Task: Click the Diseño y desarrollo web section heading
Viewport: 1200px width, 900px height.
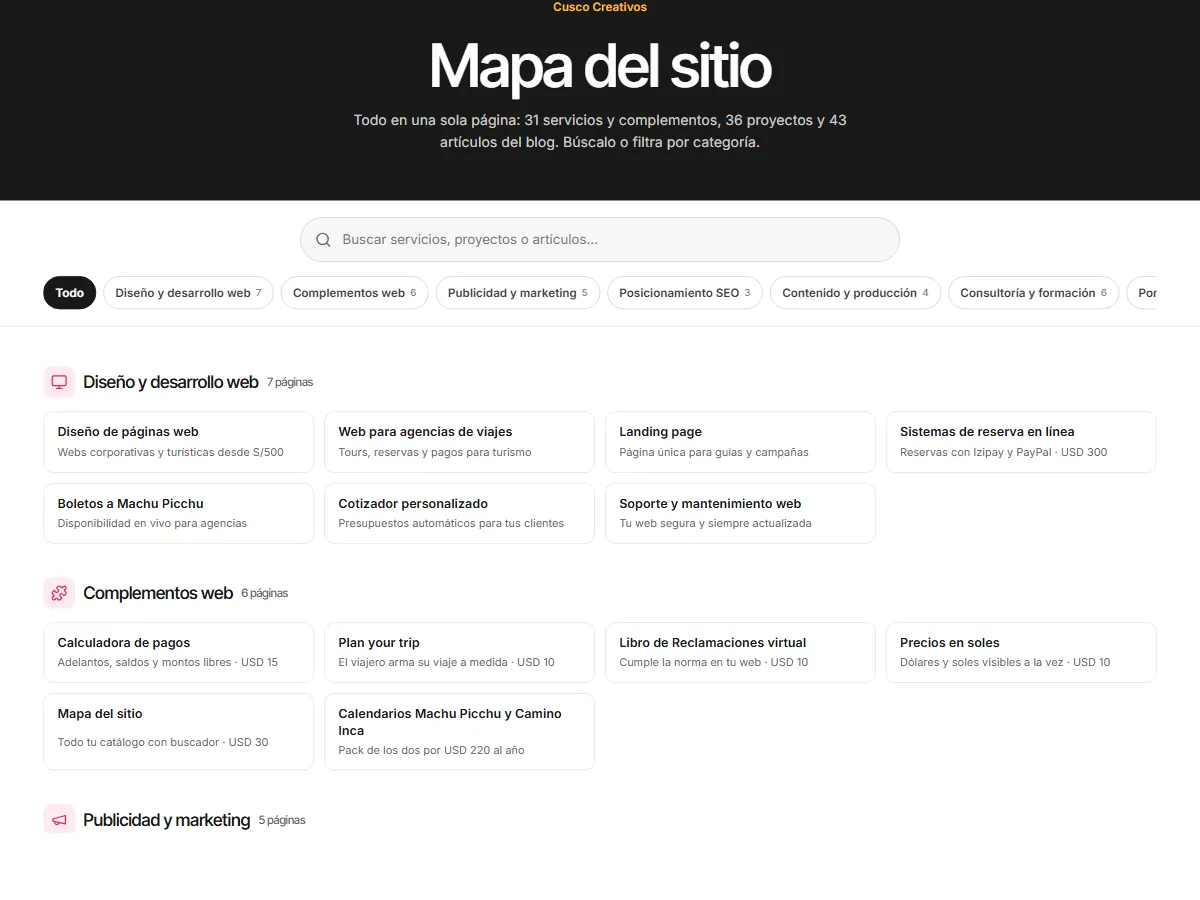Action: coord(171,382)
